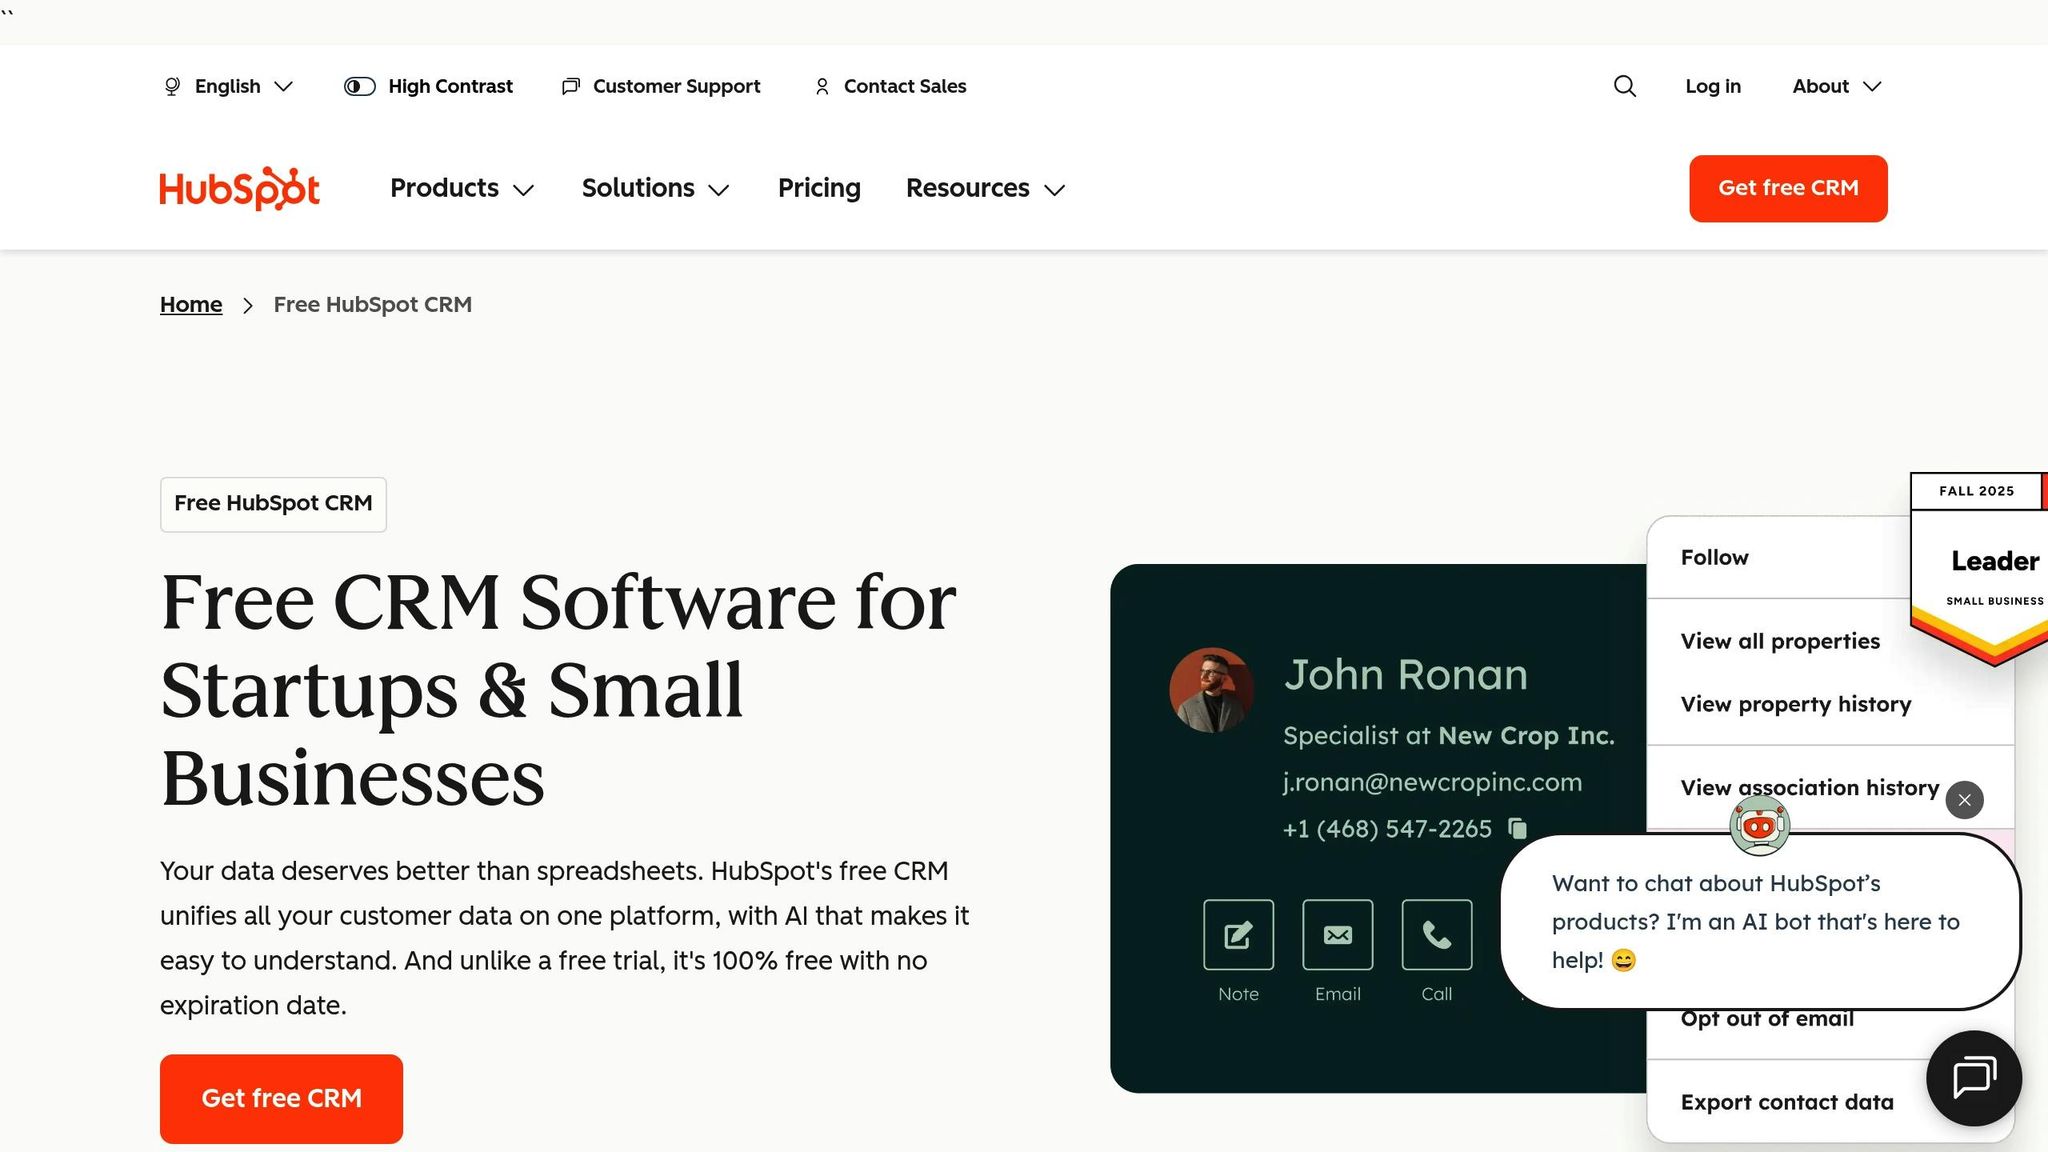Select the Call icon on contact card
Screen dimensions: 2048x1152
pyautogui.click(x=1436, y=935)
